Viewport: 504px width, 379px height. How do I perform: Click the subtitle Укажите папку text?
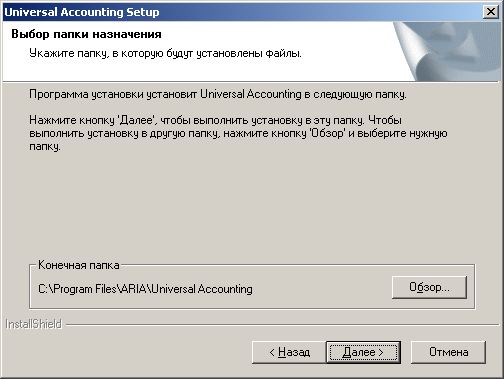click(x=165, y=53)
